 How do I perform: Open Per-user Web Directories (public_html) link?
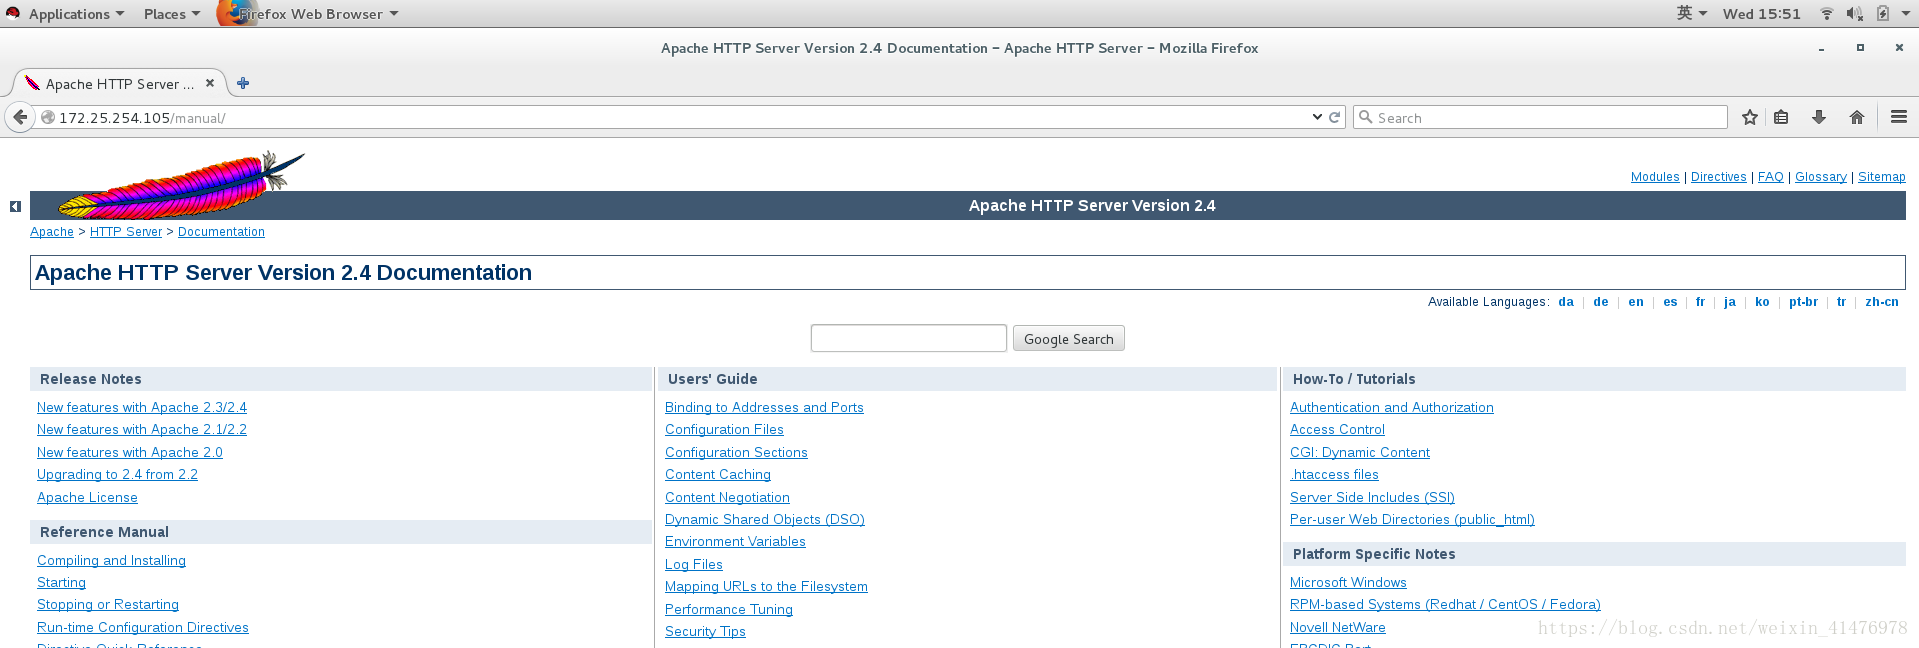pos(1412,519)
